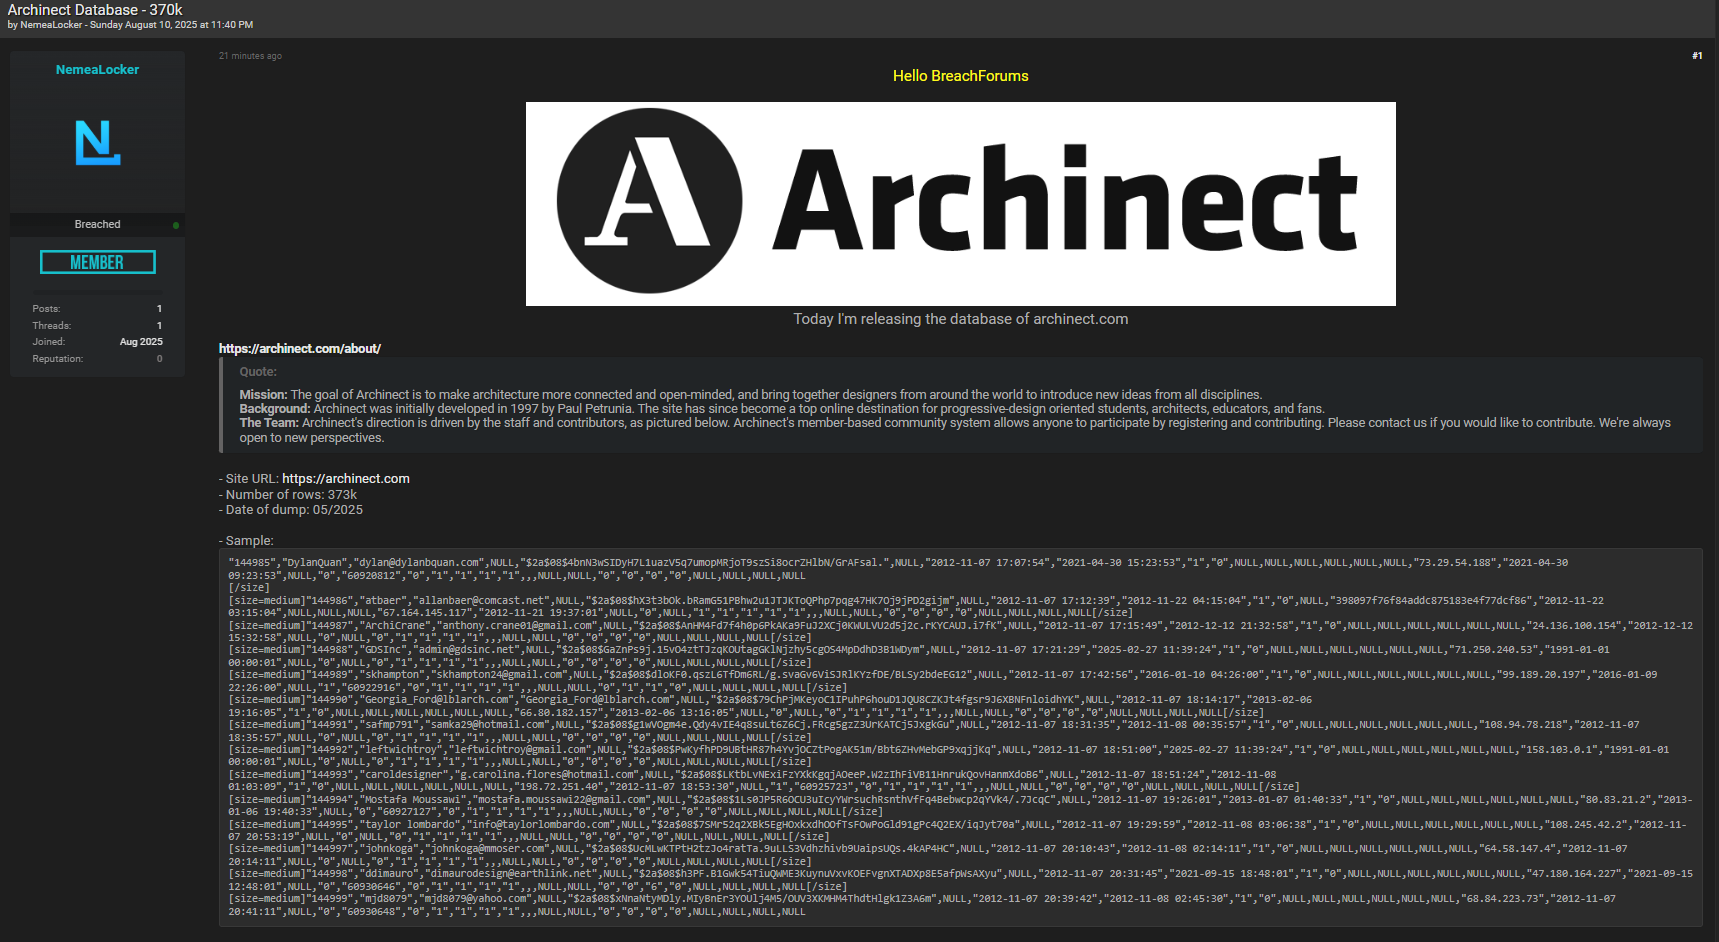Screen dimensions: 1719x942
Task: Click the Posts count showing 1
Action: (x=159, y=308)
